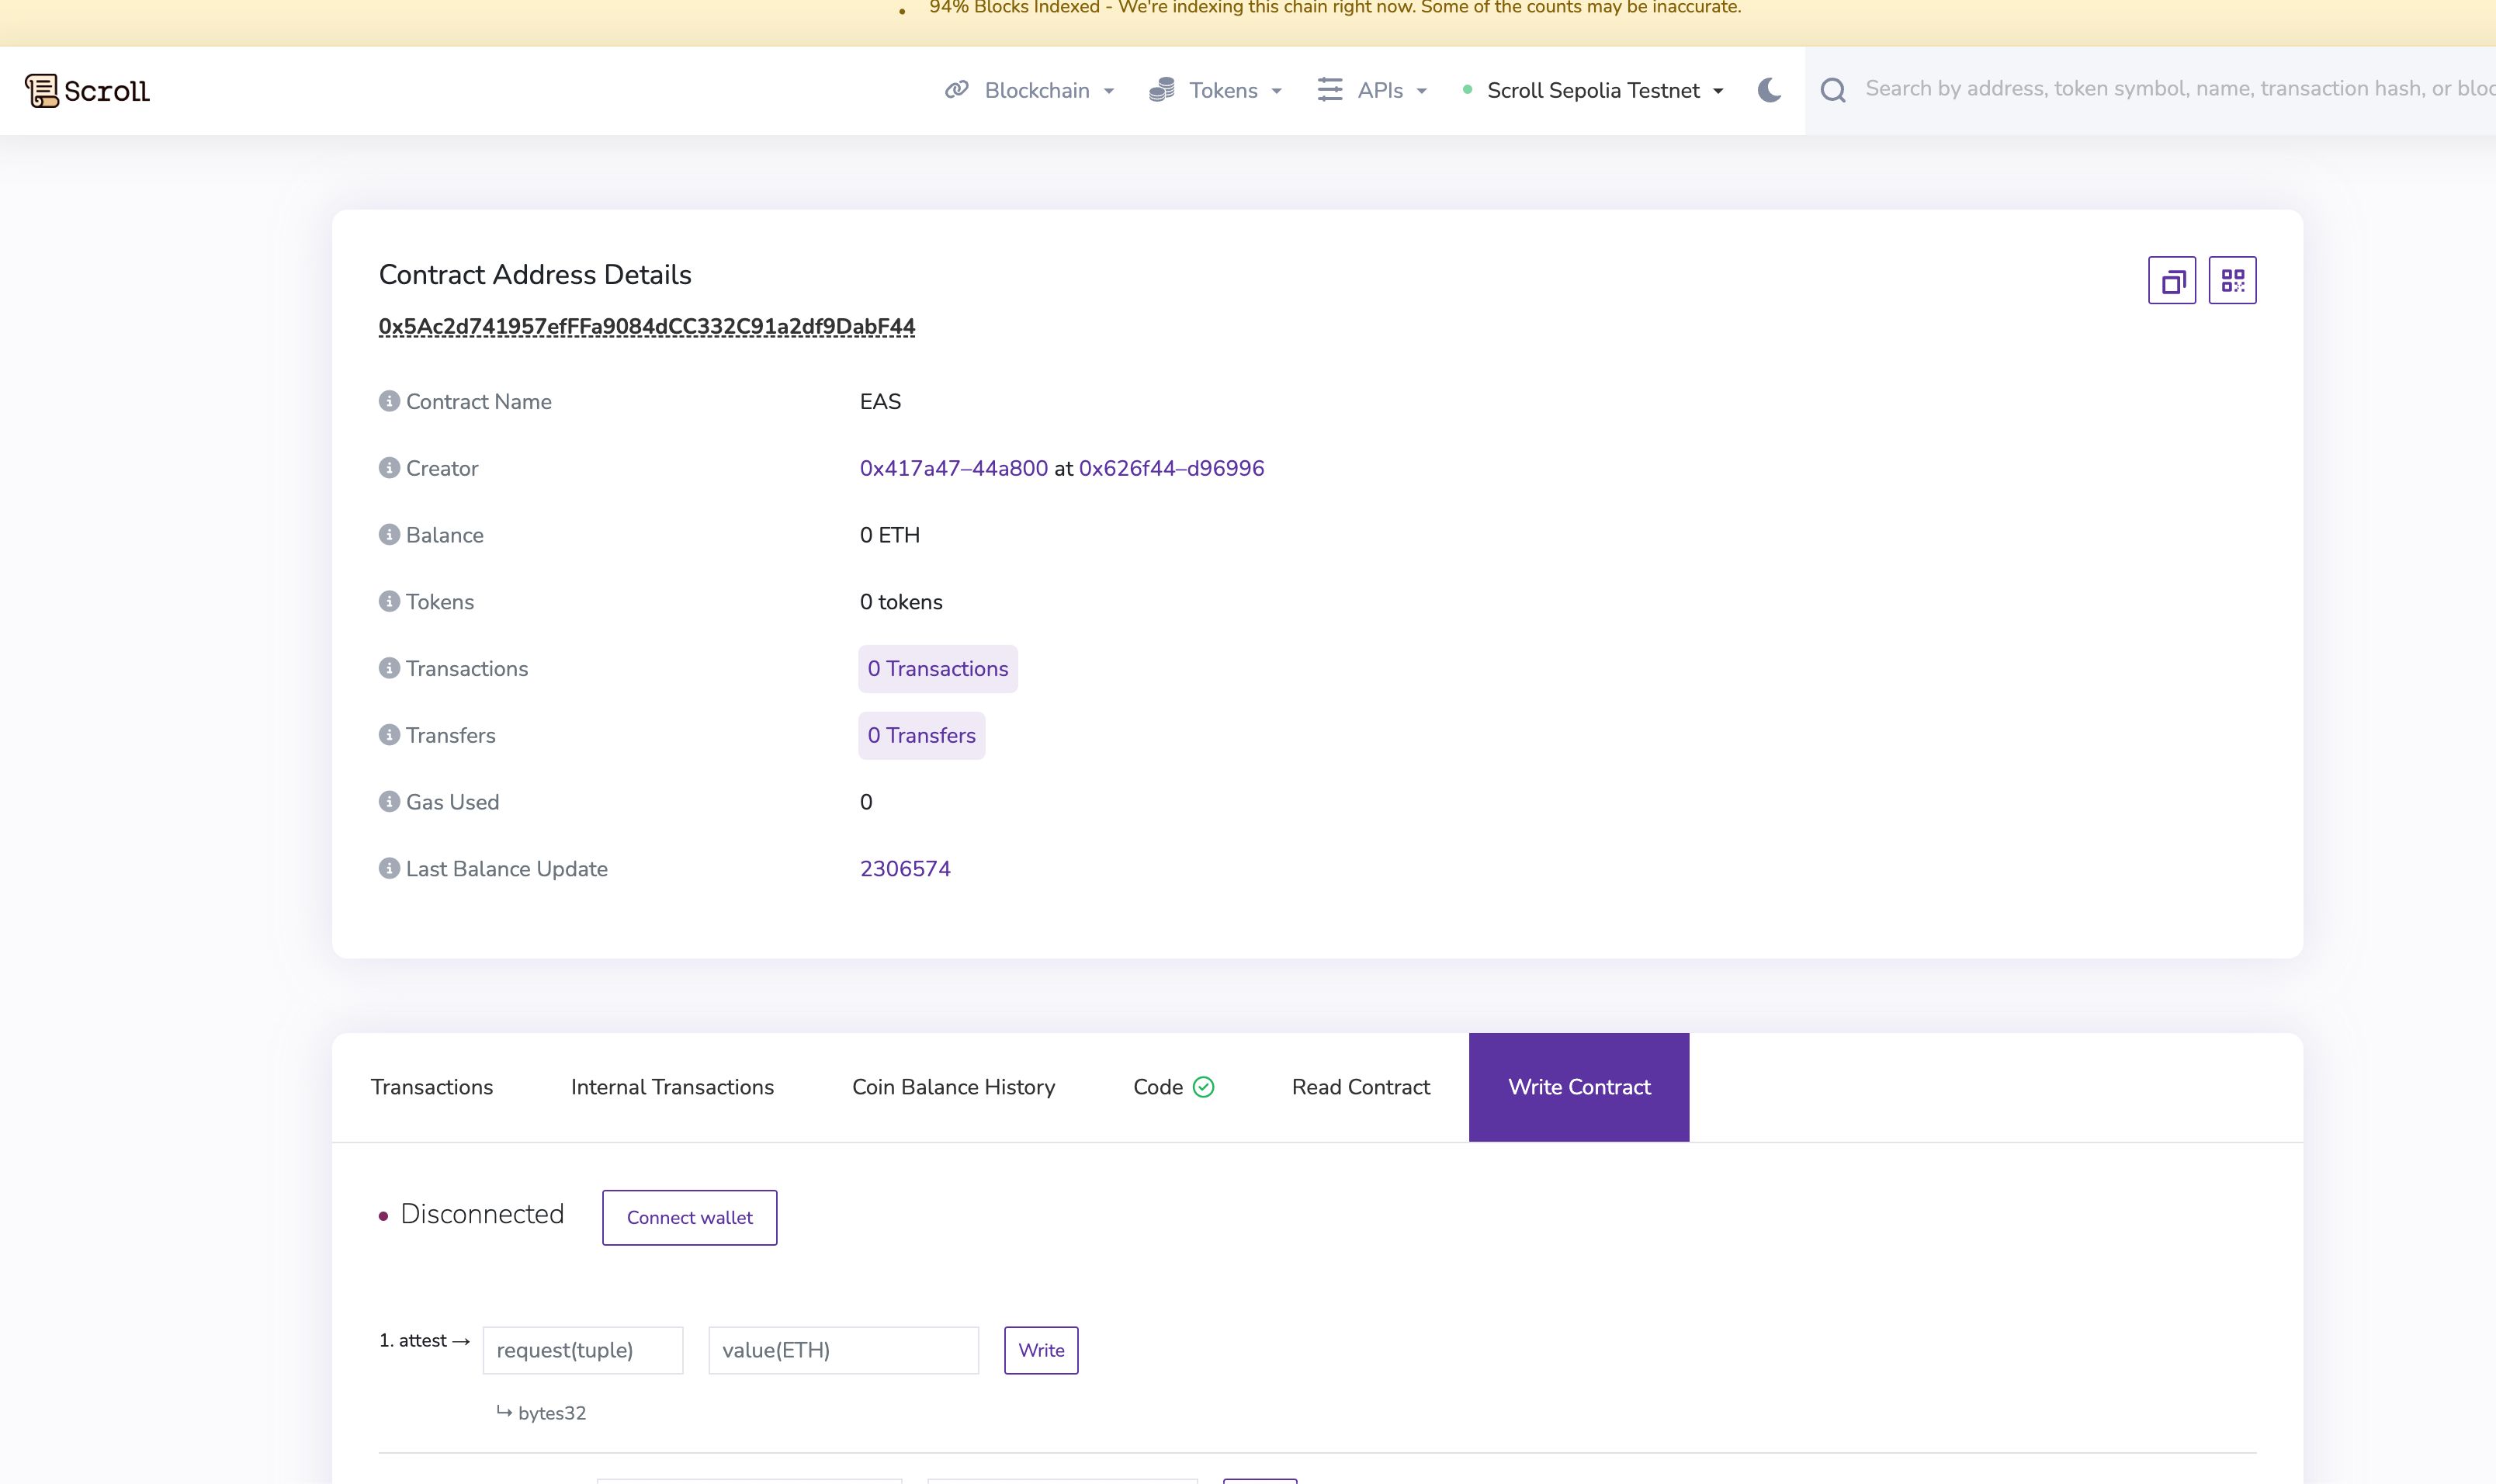Click the search bar magnifying glass icon
This screenshot has width=2496, height=1484.
(x=1832, y=90)
